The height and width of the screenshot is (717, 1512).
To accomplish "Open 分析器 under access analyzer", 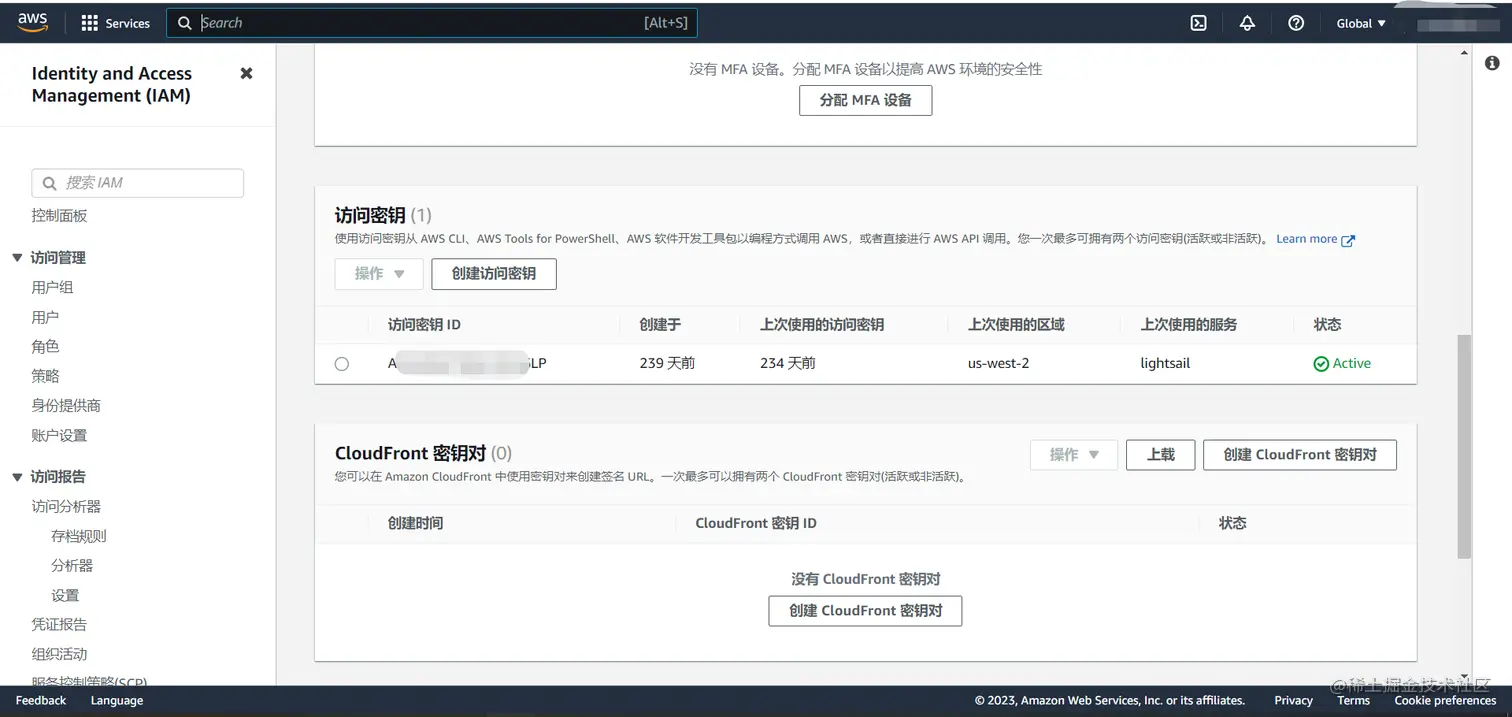I will [x=72, y=565].
